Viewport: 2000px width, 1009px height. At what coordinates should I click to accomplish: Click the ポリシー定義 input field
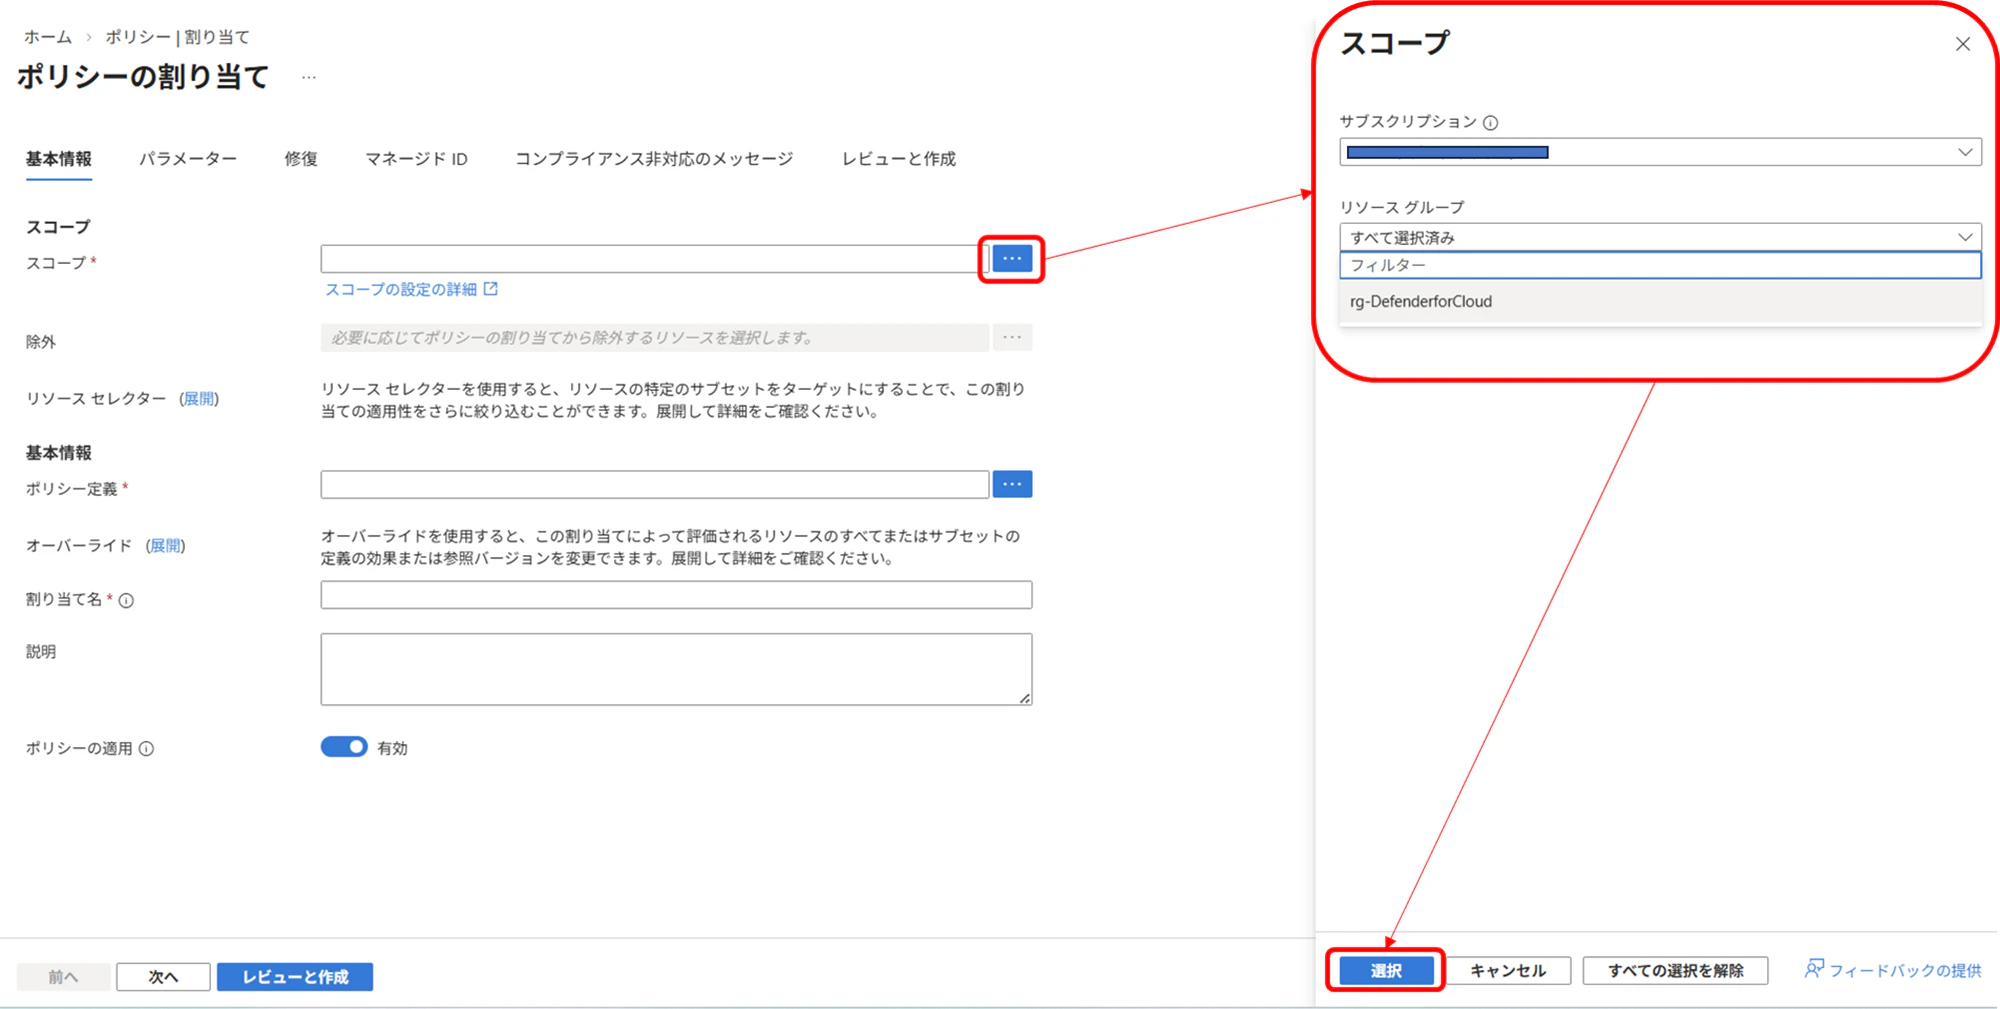pos(655,484)
